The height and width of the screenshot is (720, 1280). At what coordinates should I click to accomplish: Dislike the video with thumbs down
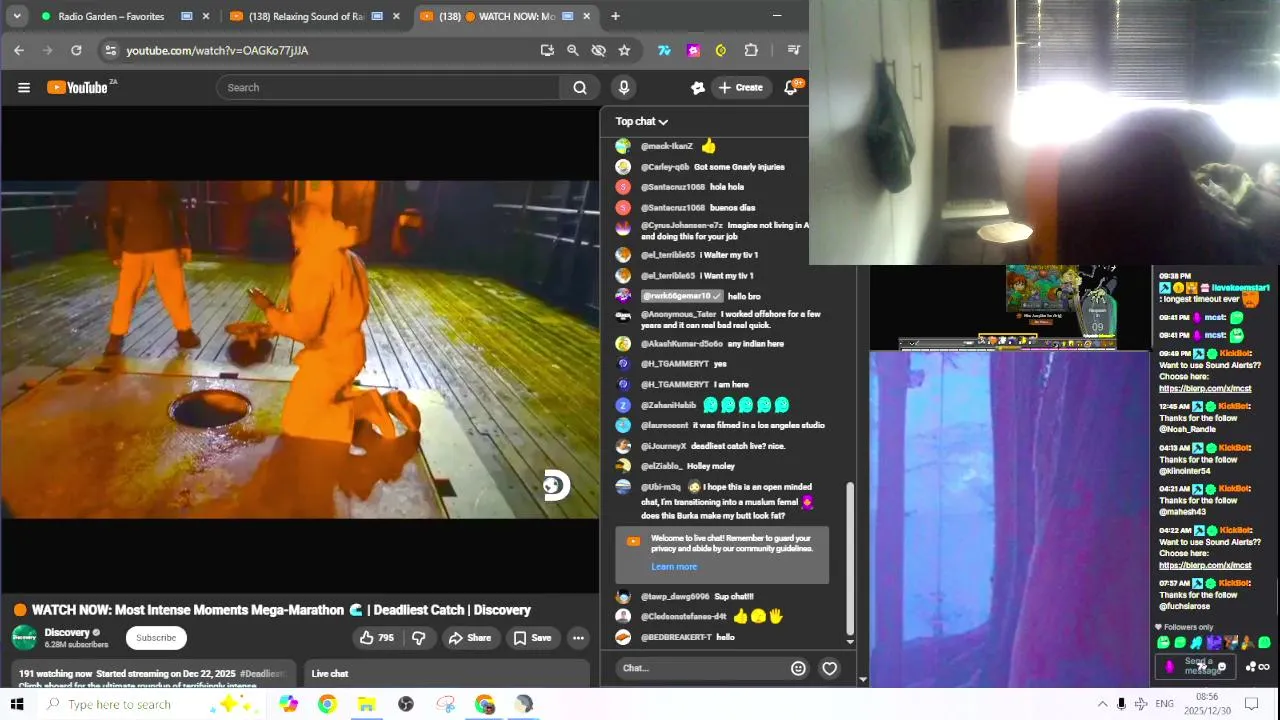click(419, 638)
